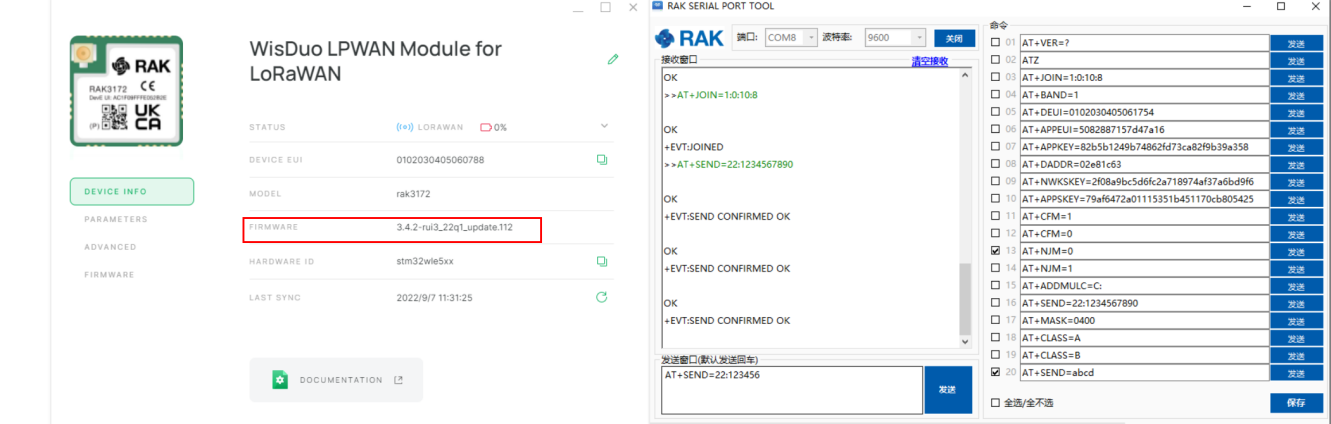Uncheck checkbox 20 for AT+SEND=abcd
Image resolution: width=1331 pixels, height=424 pixels.
pyautogui.click(x=995, y=372)
